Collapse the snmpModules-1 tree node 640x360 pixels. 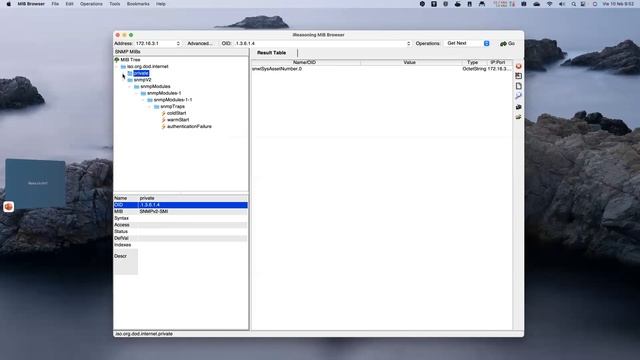137,93
